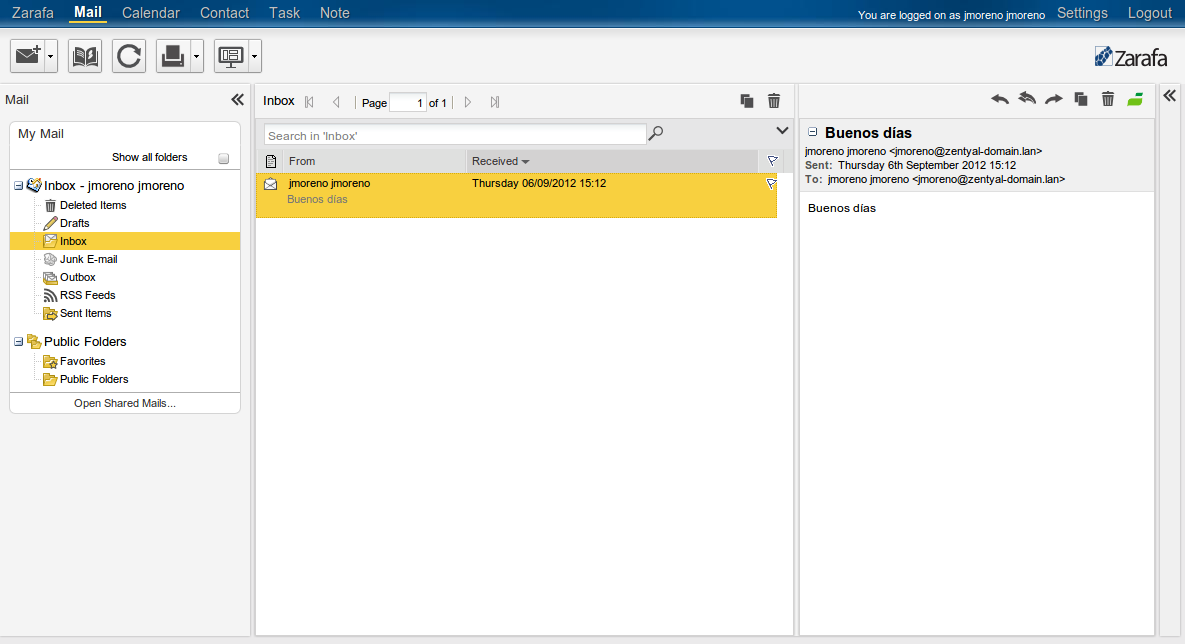
Task: Open the Drafts folder
Action: (x=75, y=223)
